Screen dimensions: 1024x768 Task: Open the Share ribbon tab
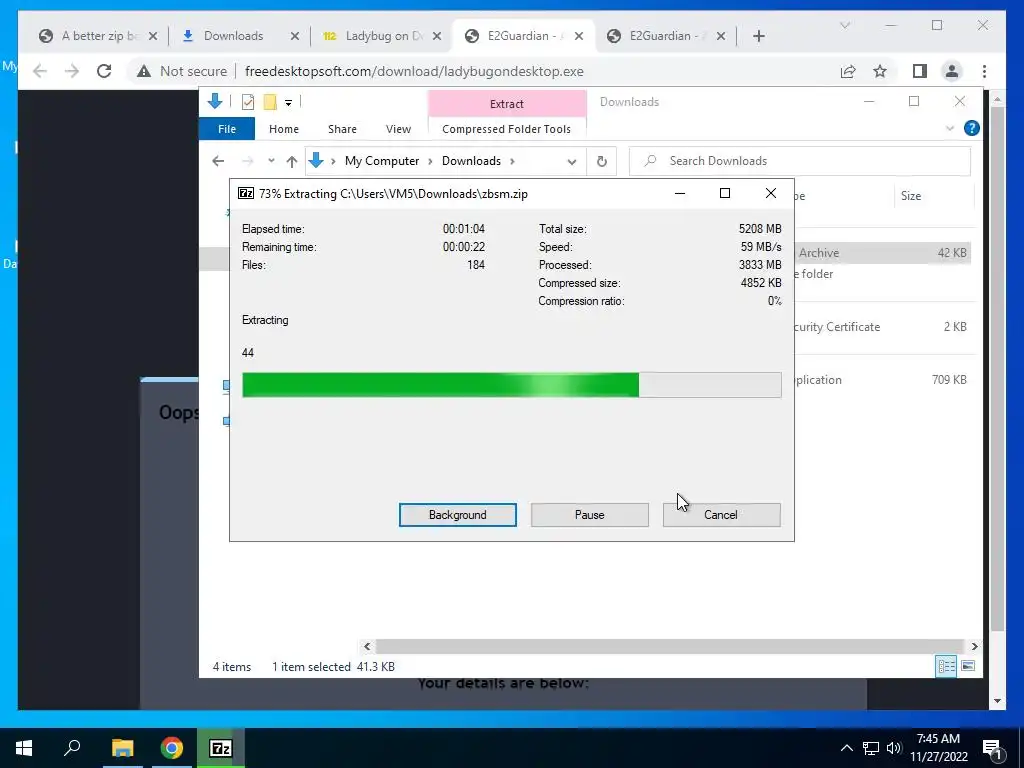coord(342,129)
